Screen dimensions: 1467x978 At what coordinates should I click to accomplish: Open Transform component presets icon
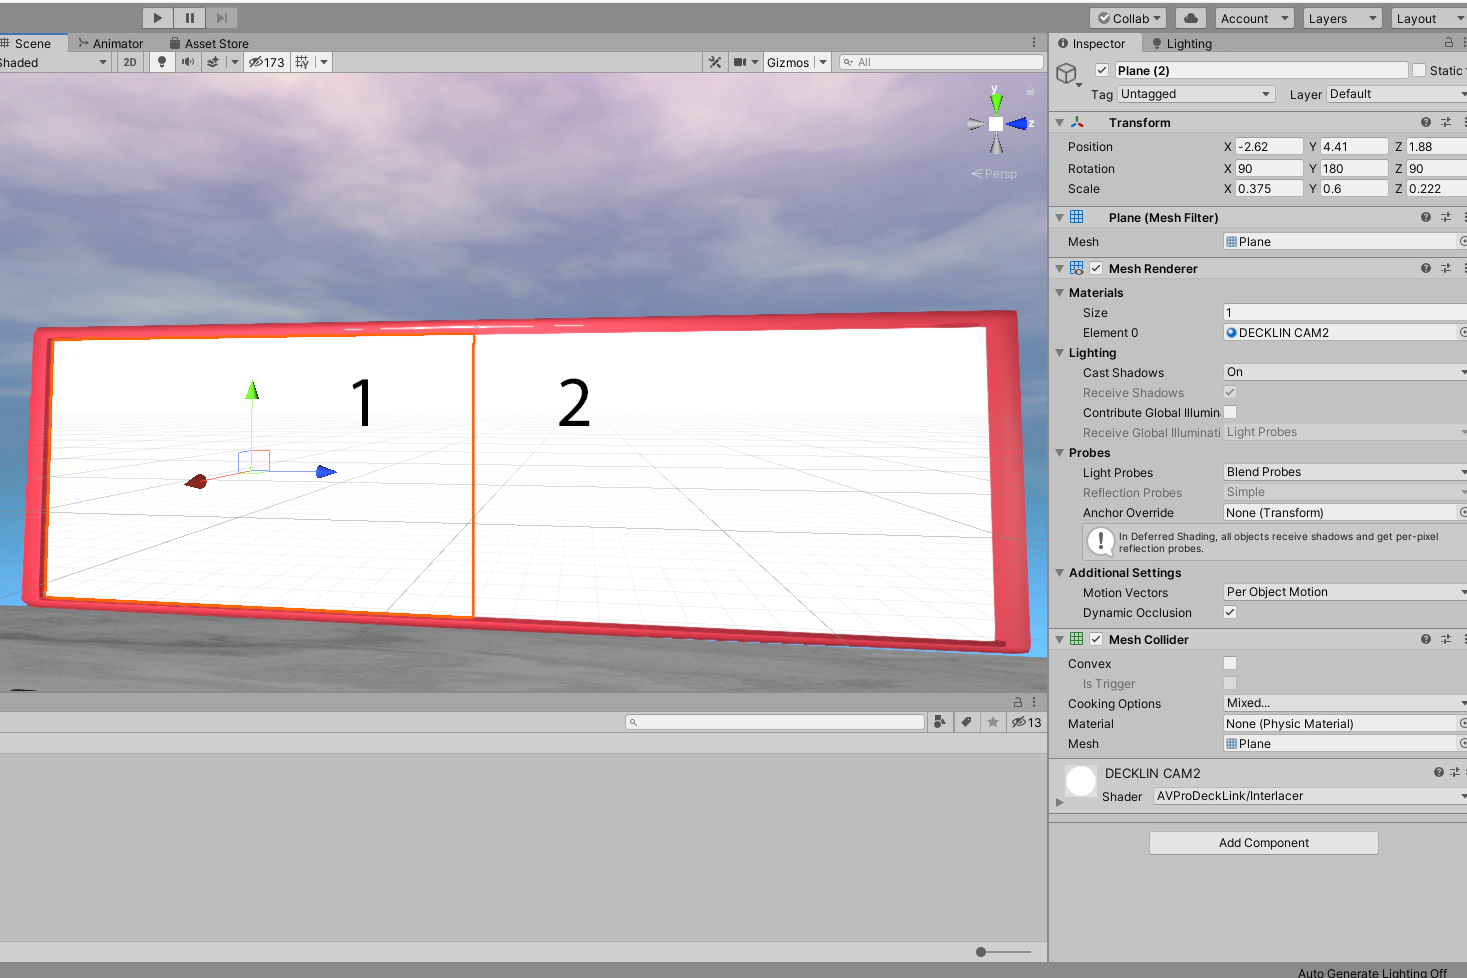[1446, 122]
